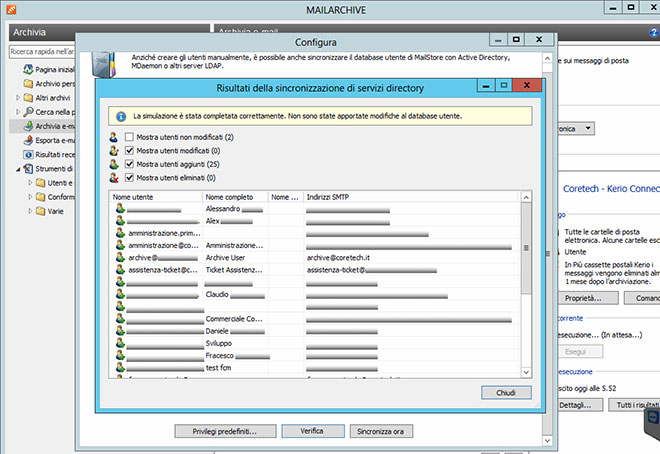The image size is (660, 454).
Task: Click the blue information icon in the banner
Action: click(x=121, y=116)
